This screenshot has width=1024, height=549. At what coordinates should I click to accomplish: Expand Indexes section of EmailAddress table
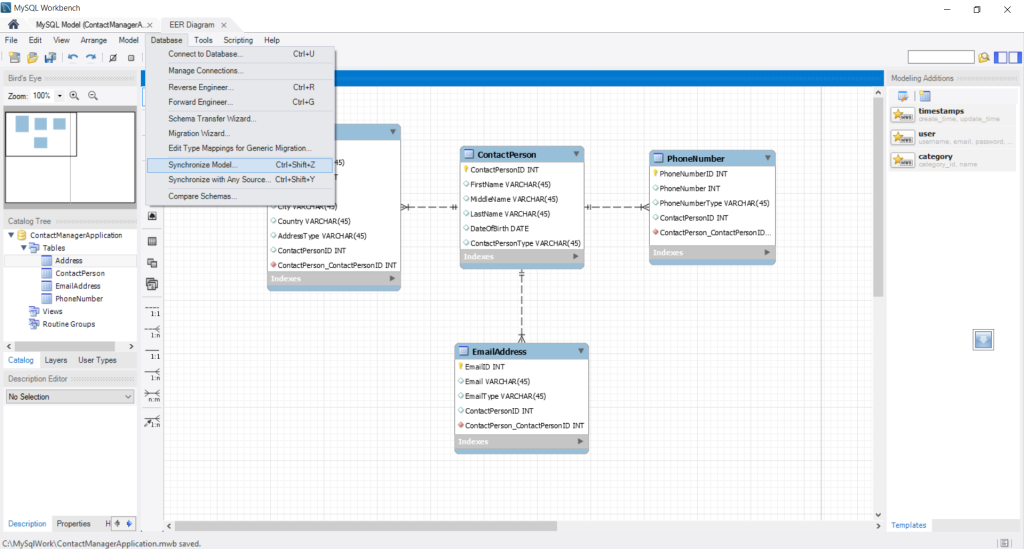580,442
